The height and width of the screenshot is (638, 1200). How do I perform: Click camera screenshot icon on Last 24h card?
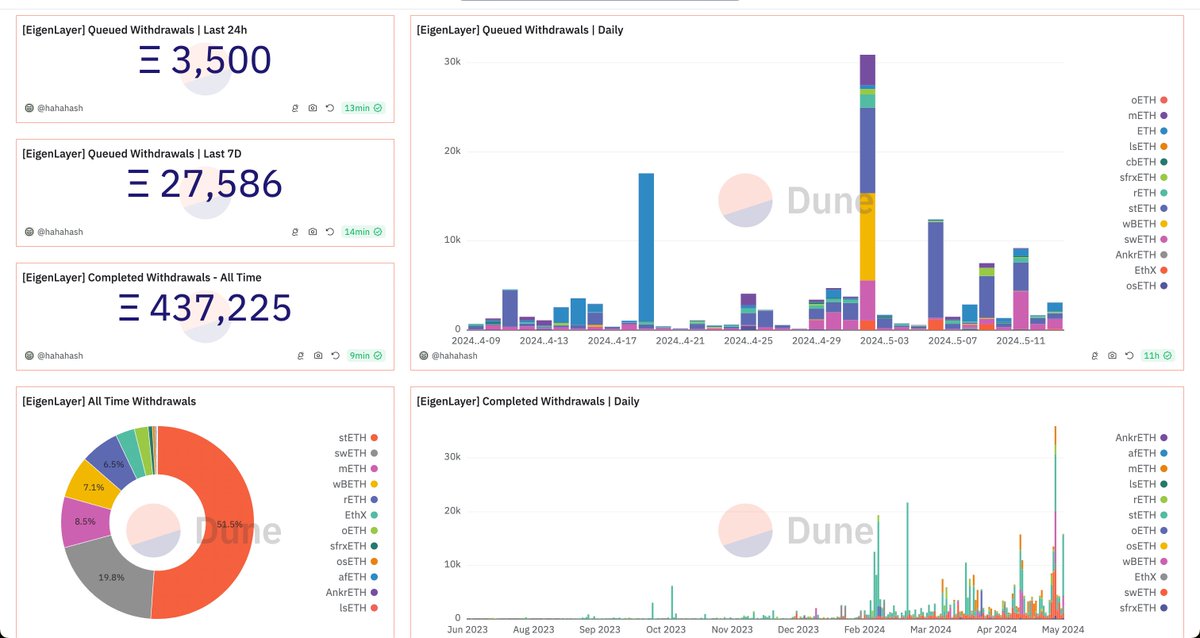click(313, 107)
